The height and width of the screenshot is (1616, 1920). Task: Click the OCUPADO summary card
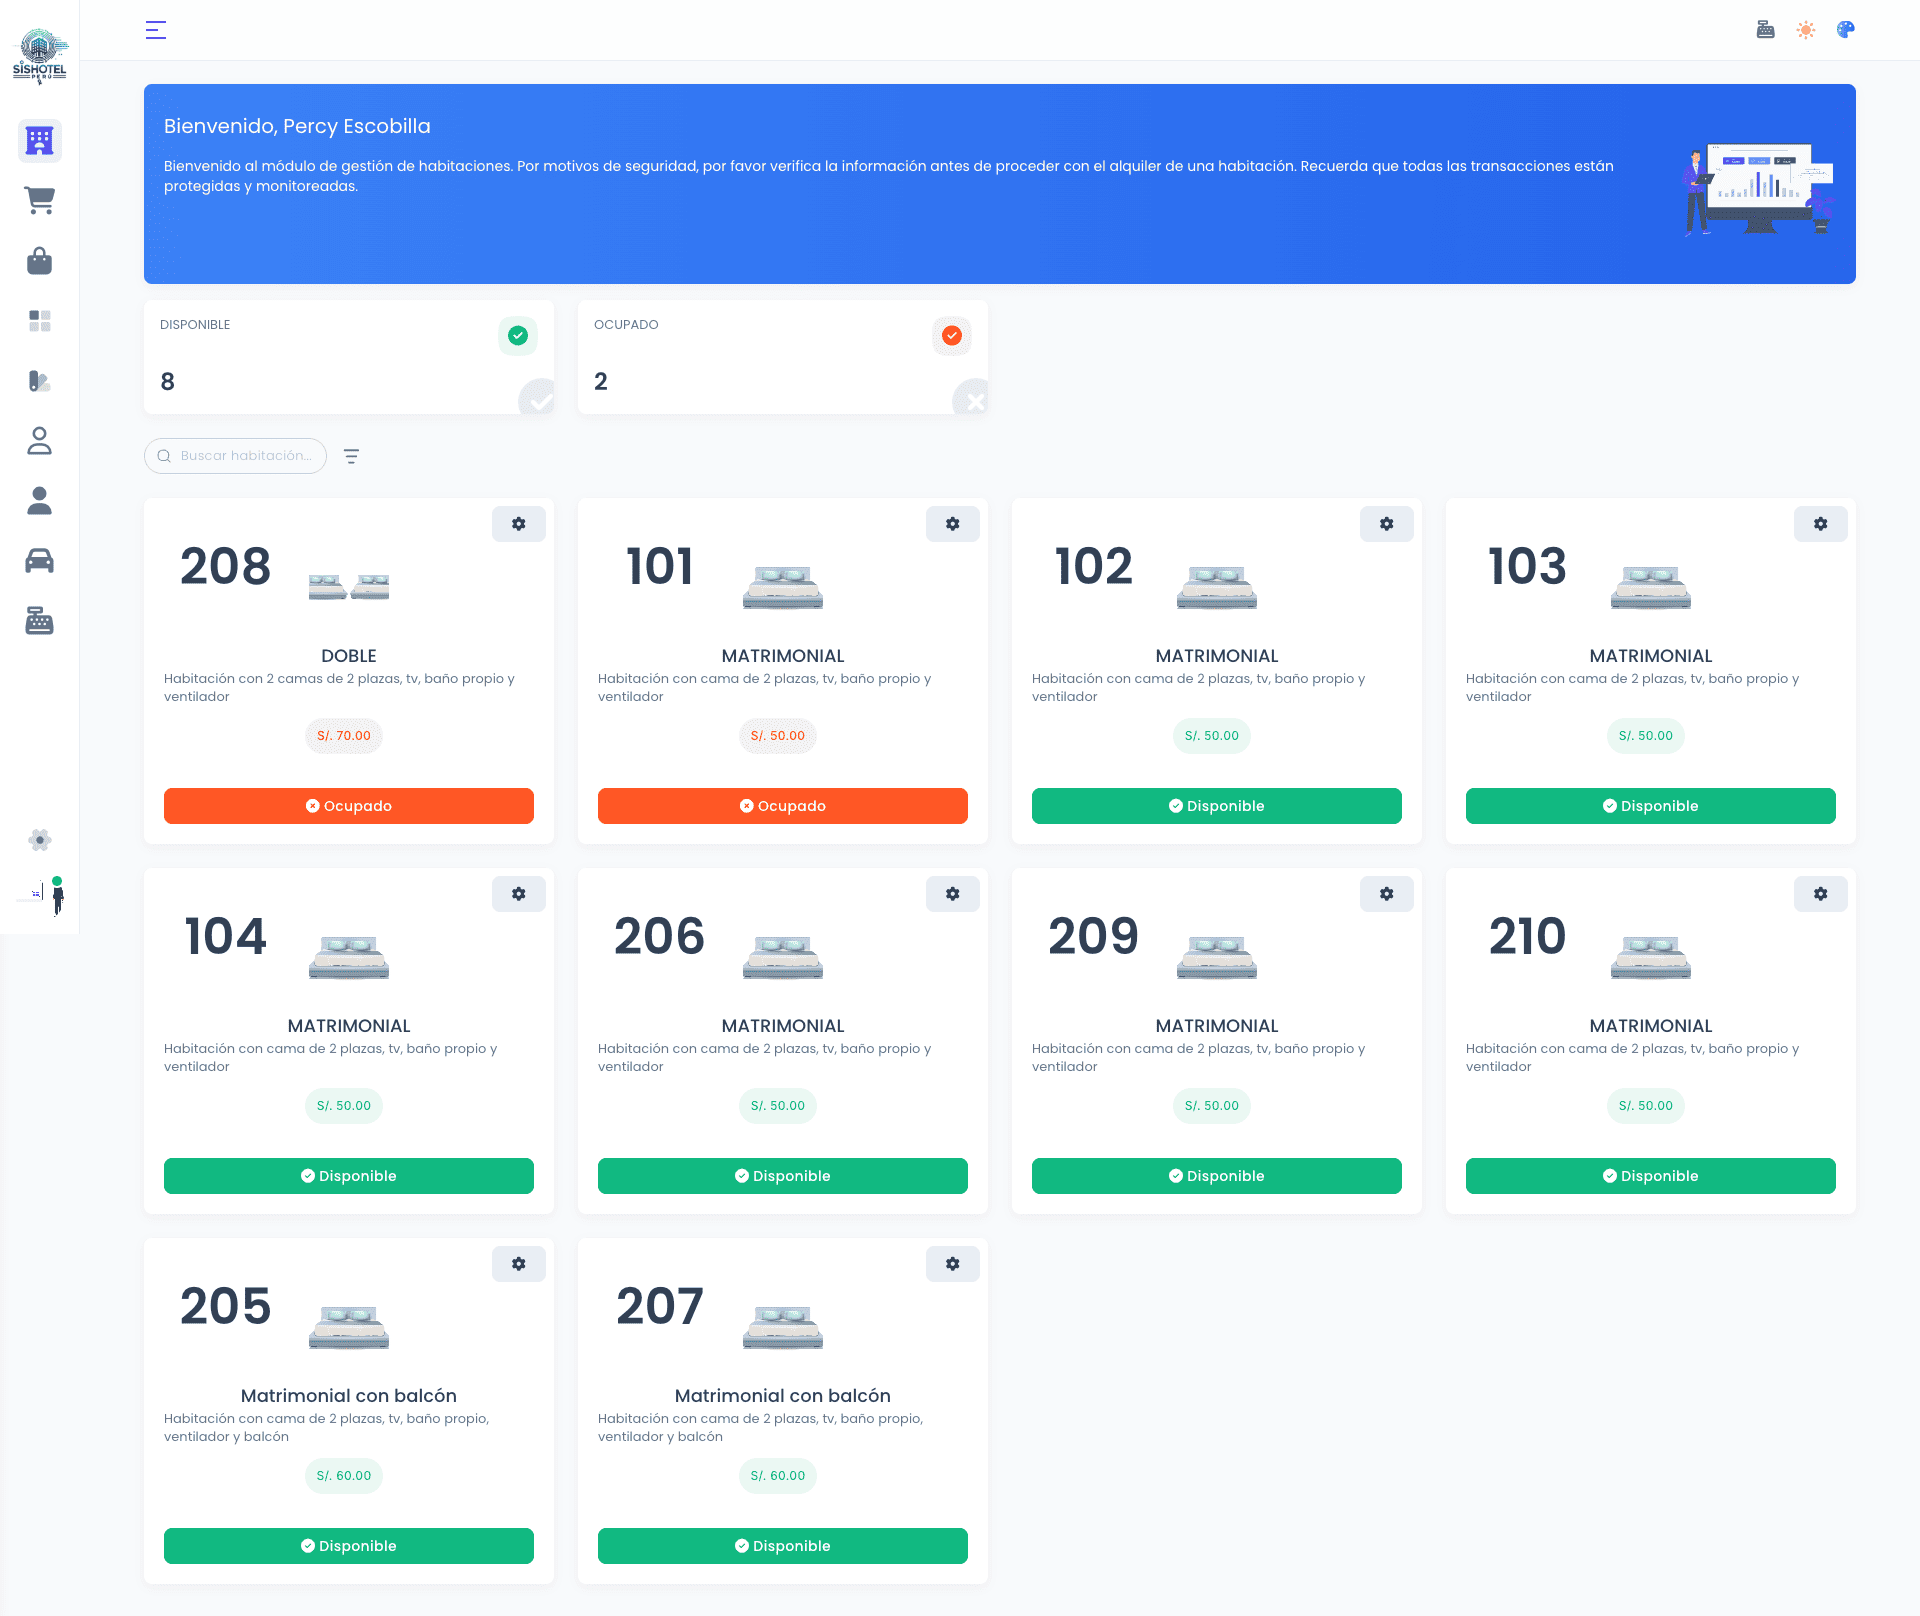coord(782,357)
